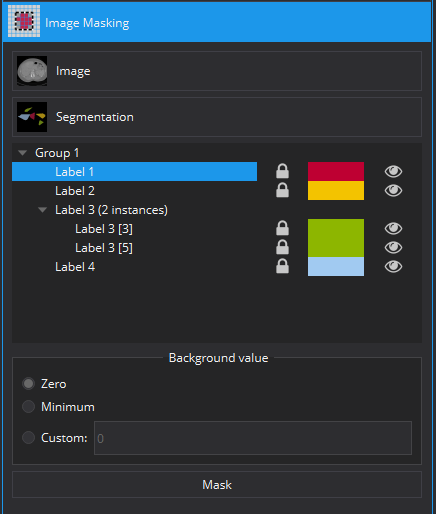436x514 pixels.
Task: Click the CT image thumbnail
Action: point(32,71)
